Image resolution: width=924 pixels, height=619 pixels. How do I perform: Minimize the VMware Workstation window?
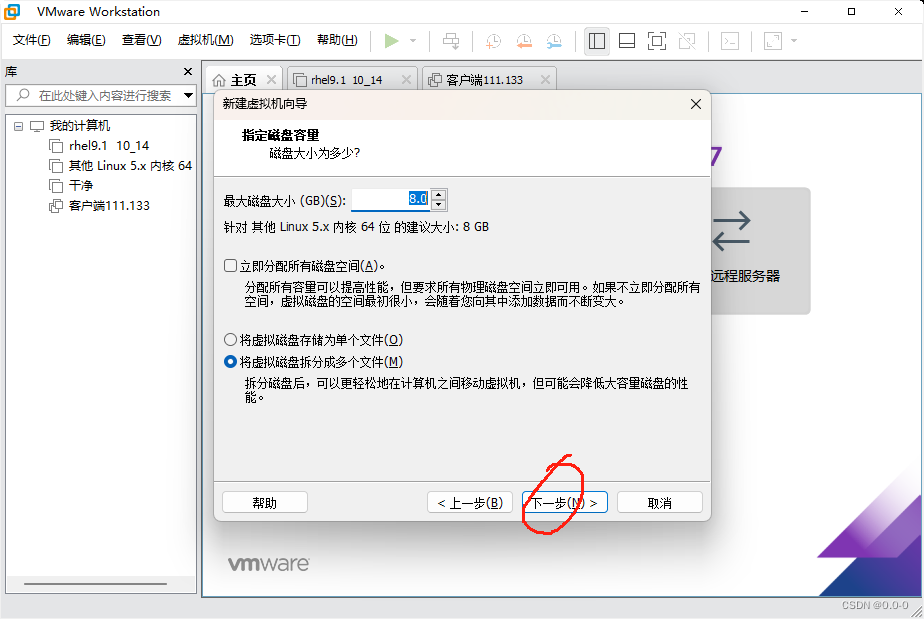pyautogui.click(x=804, y=11)
